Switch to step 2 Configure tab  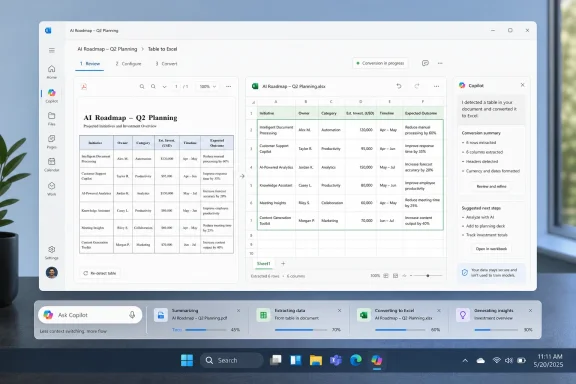coord(128,64)
